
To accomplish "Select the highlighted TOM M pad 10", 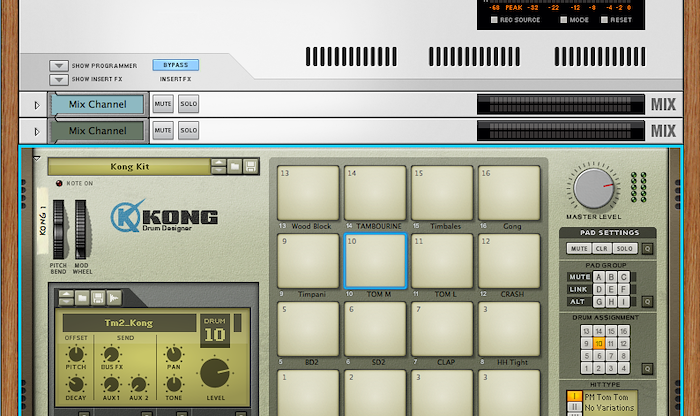I will click(375, 261).
